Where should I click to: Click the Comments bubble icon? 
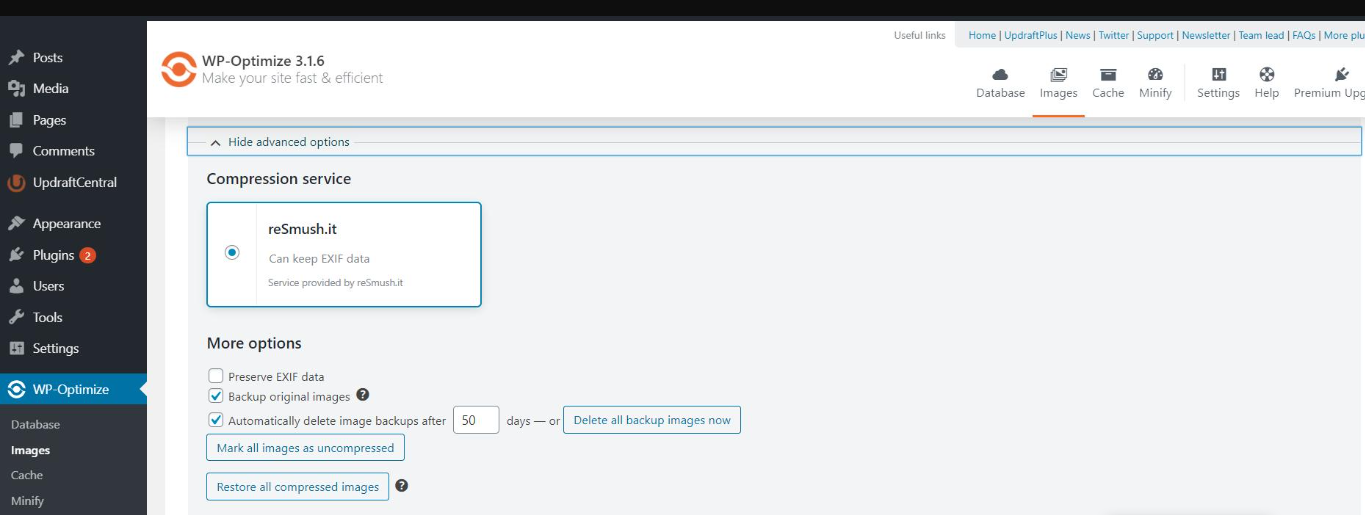point(16,151)
